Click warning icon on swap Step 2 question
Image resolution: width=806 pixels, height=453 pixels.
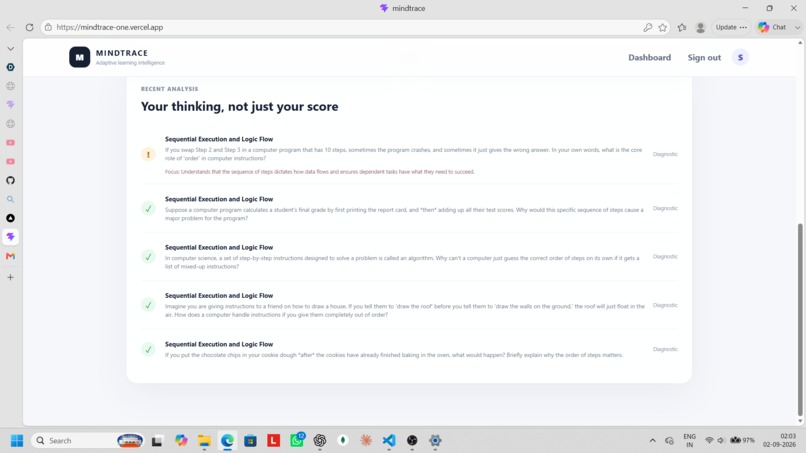point(148,154)
